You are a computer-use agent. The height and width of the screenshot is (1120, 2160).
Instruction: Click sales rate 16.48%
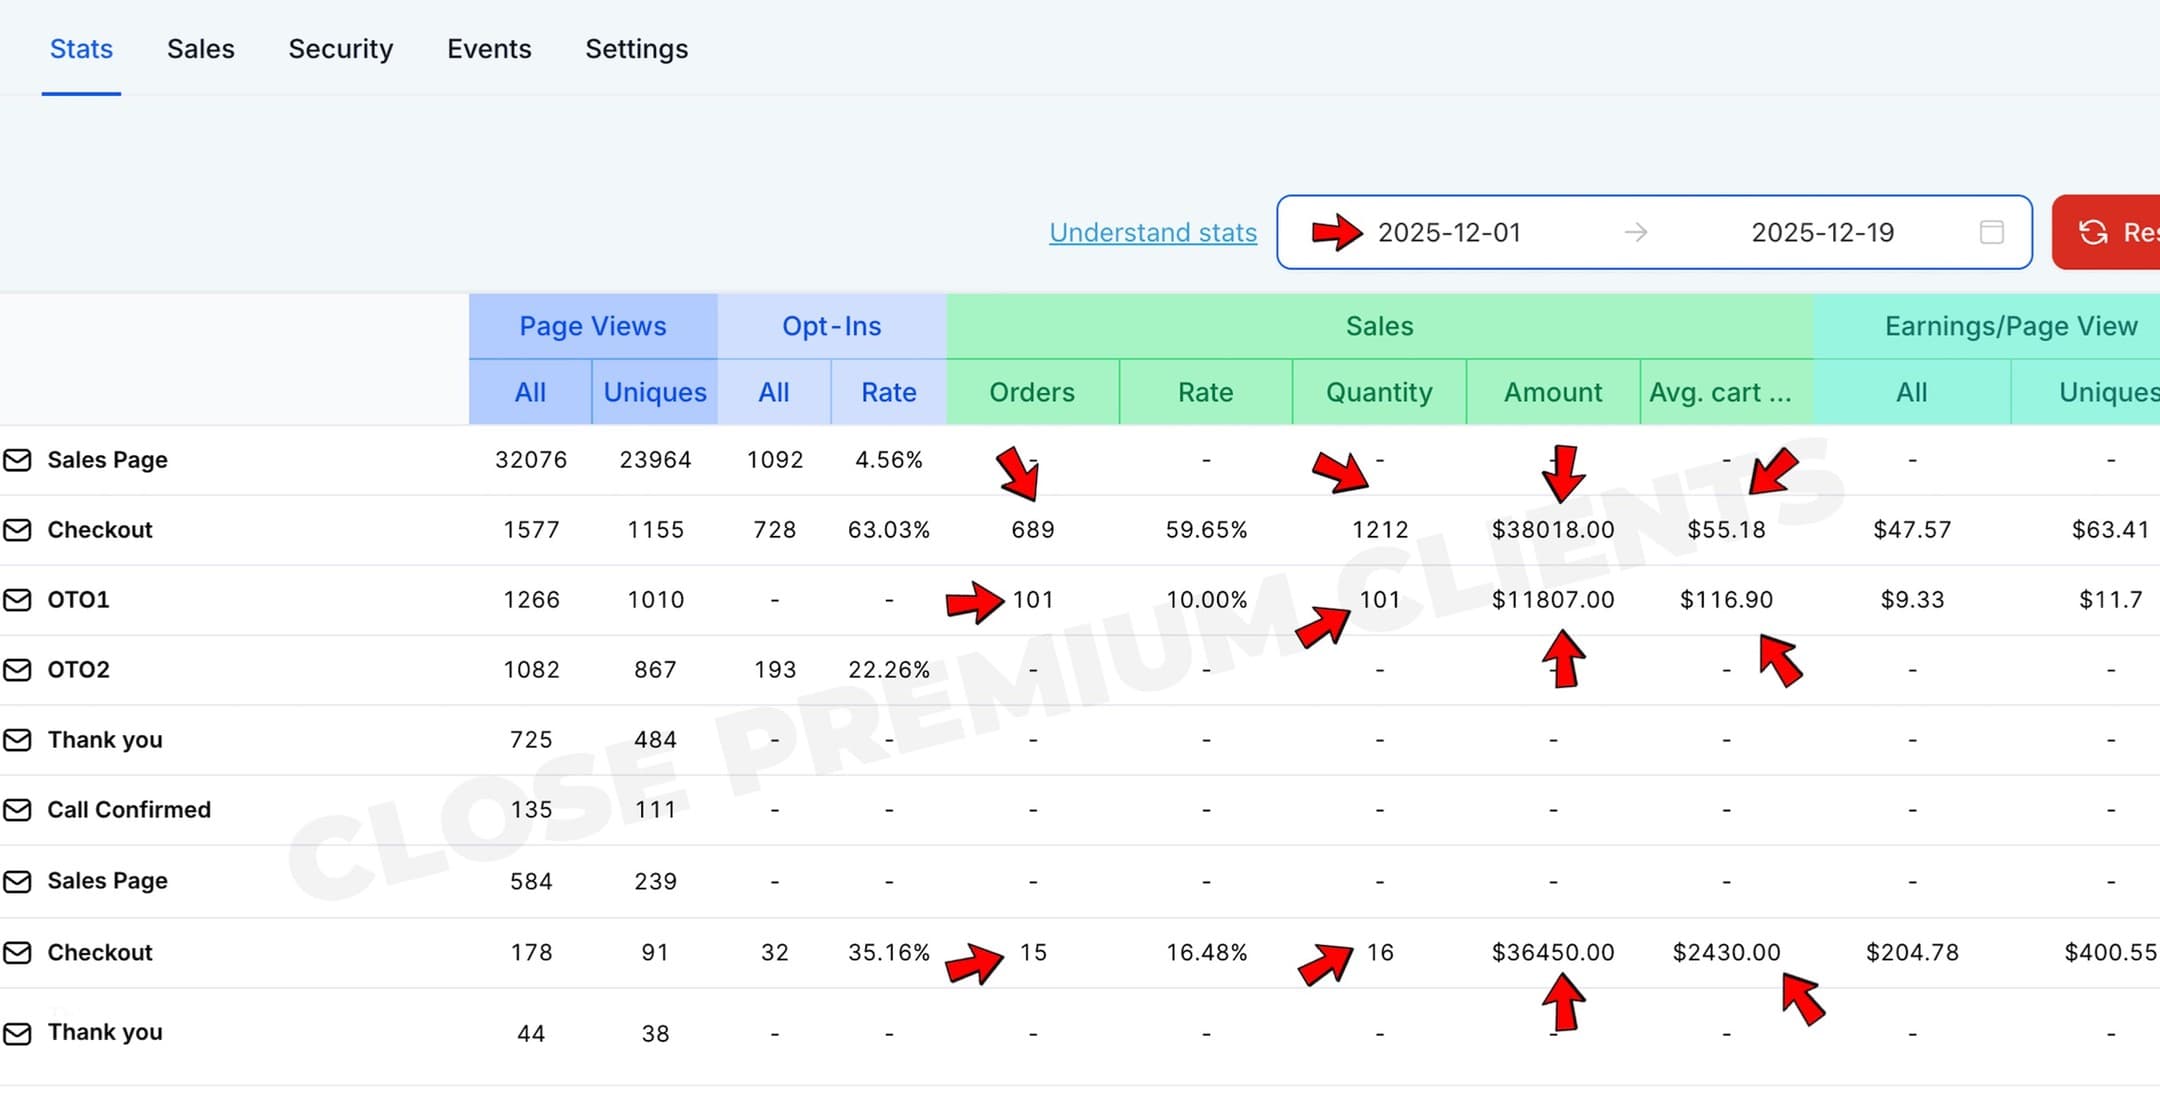1206,953
